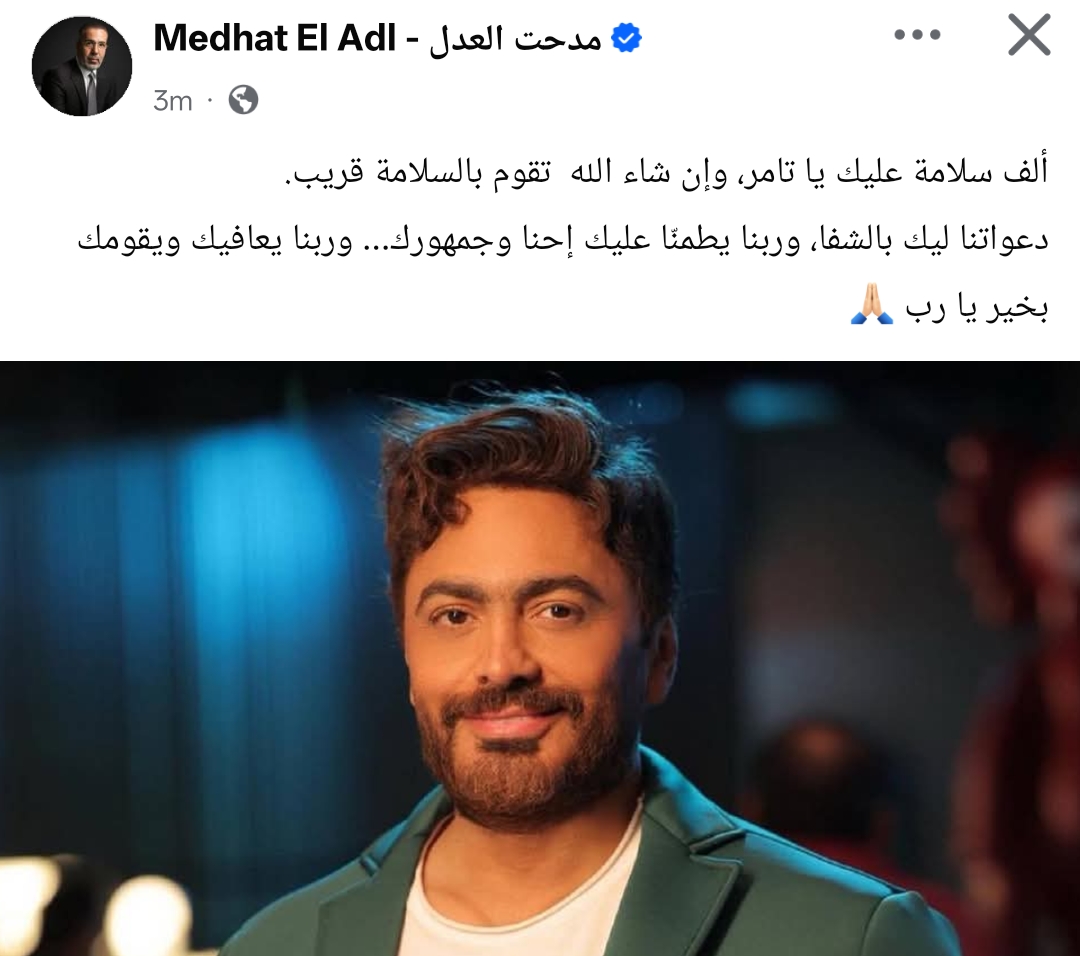Click the blue verified badge
The height and width of the screenshot is (956, 1080).
(627, 38)
